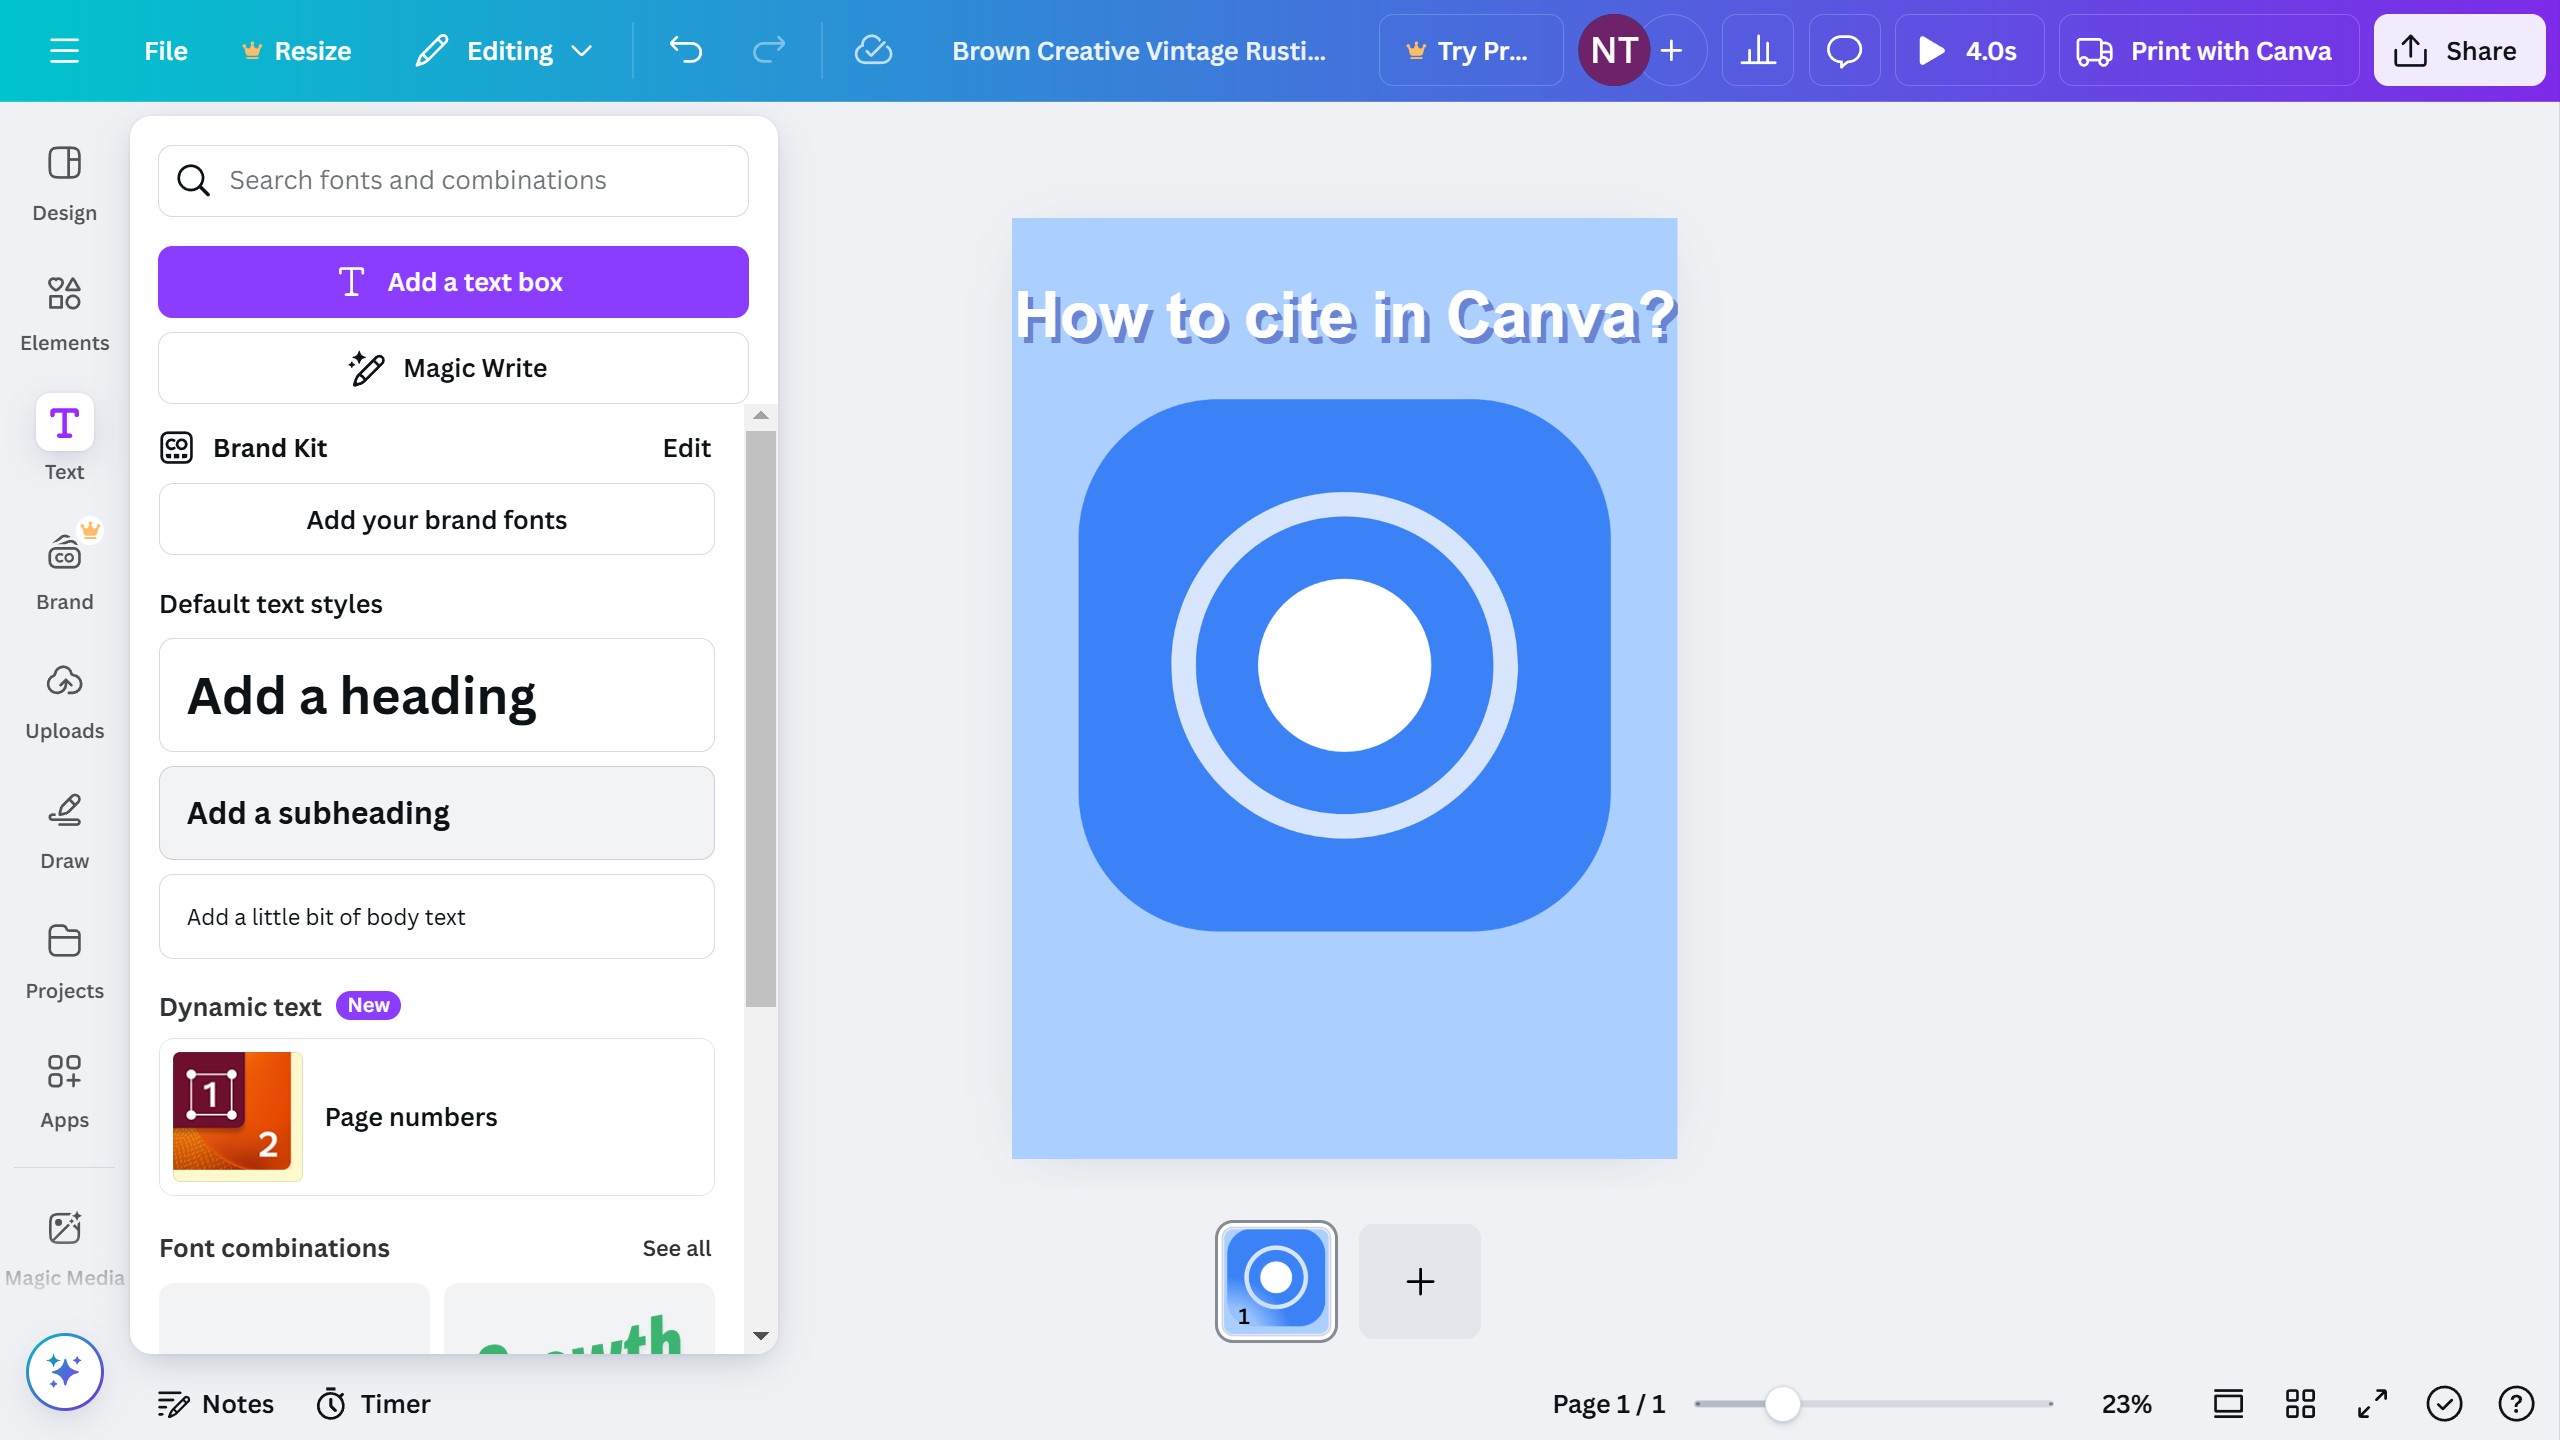Open the Elements sidebar panel
Screen dimensions: 2560x1440
[x=64, y=313]
